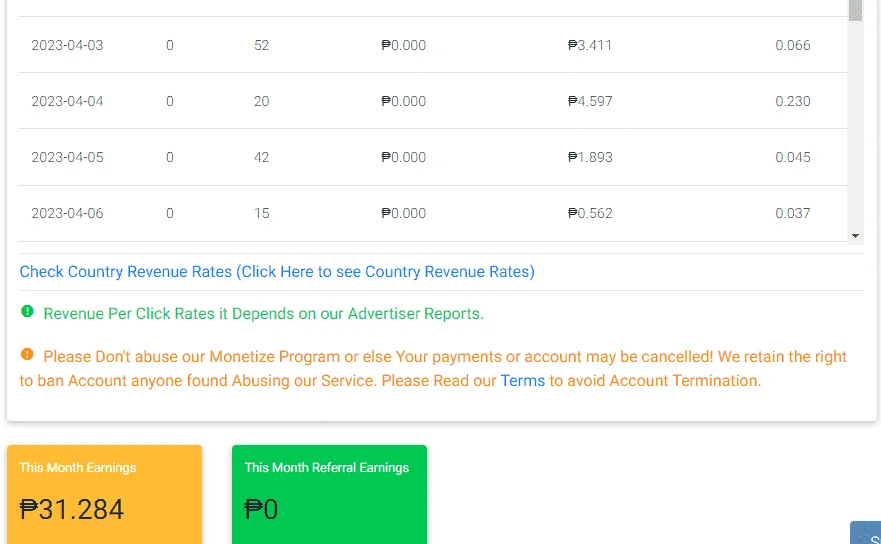Screen dimensions: 881x544
Task: Click the amount ₱0.562
Action: point(590,213)
